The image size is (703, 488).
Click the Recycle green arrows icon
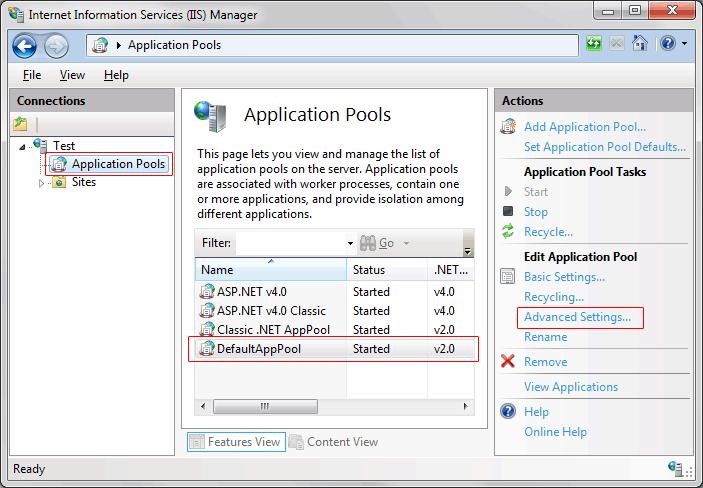coord(508,232)
